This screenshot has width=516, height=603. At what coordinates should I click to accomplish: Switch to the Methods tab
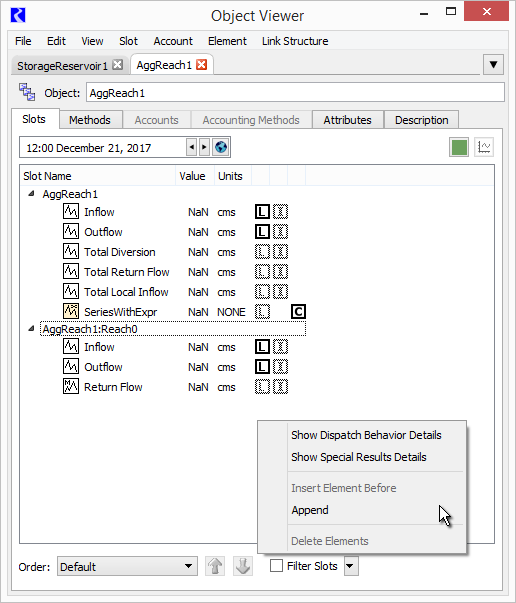click(x=90, y=120)
